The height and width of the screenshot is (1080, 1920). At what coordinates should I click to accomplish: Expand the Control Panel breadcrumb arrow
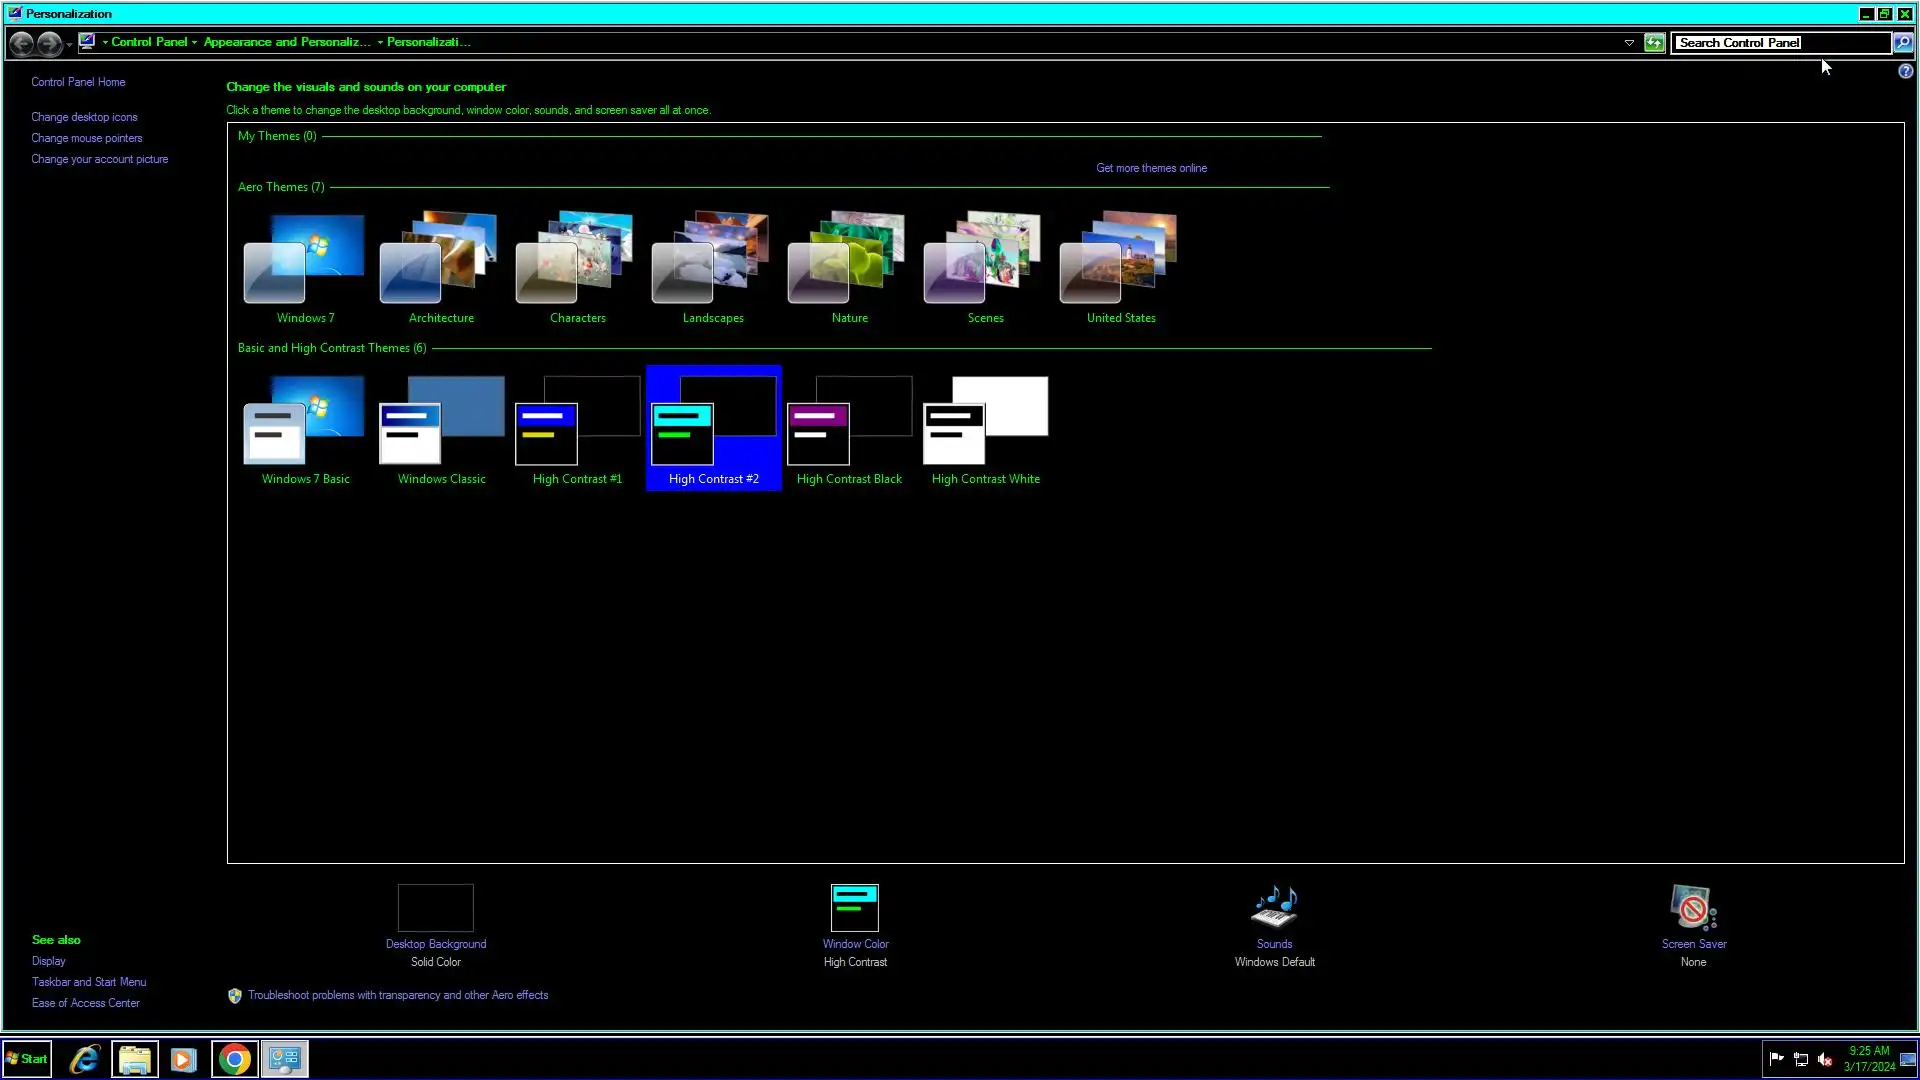click(194, 43)
